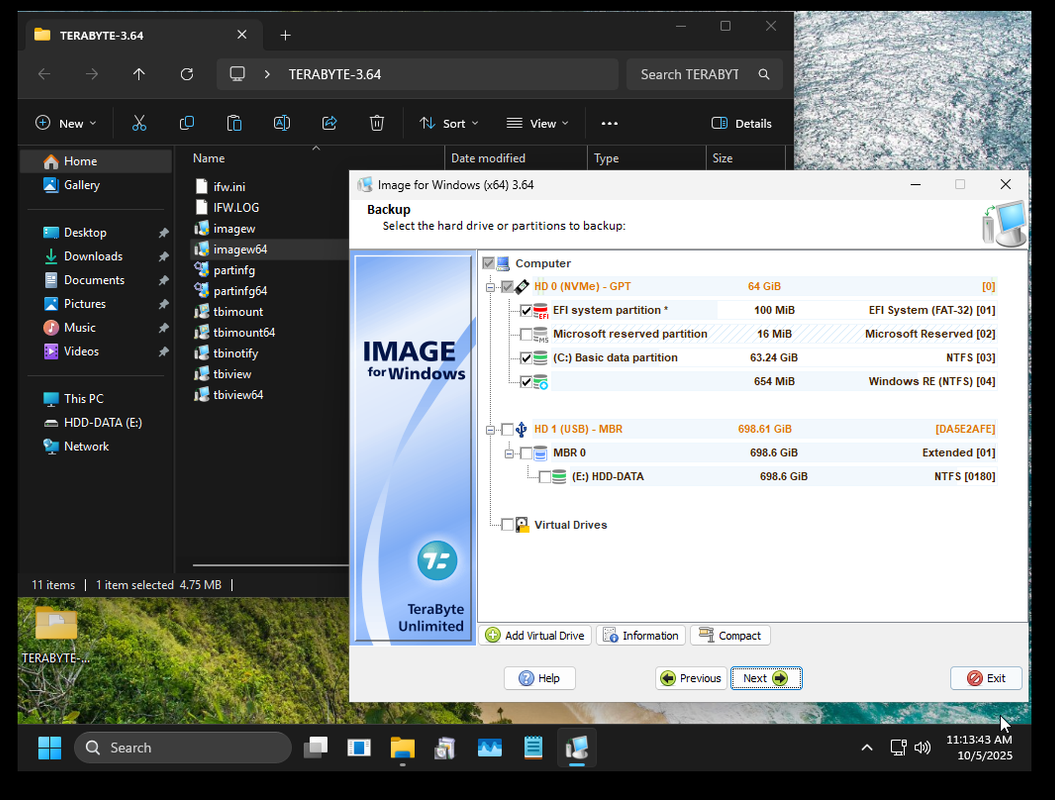This screenshot has height=800, width=1055.
Task: Open the Sort dropdown in Explorer
Action: [x=449, y=123]
